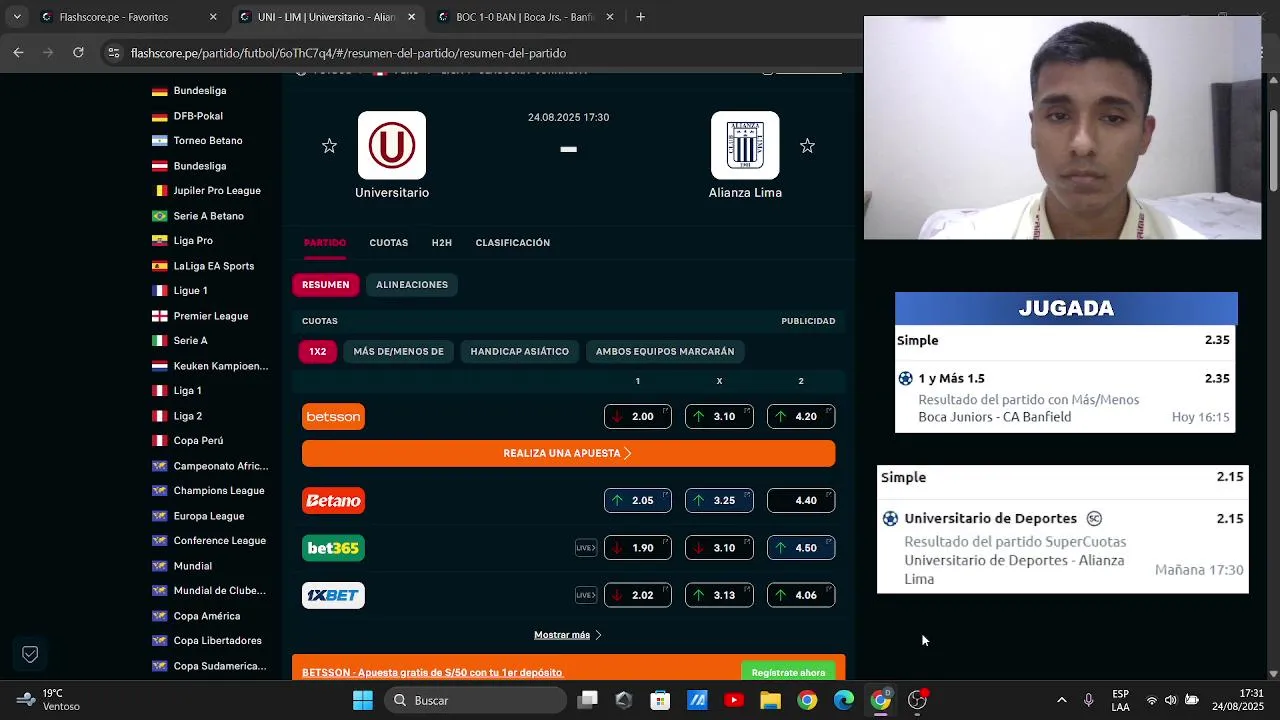
Task: Click the LIVE badge beside 1XBET
Action: point(586,595)
